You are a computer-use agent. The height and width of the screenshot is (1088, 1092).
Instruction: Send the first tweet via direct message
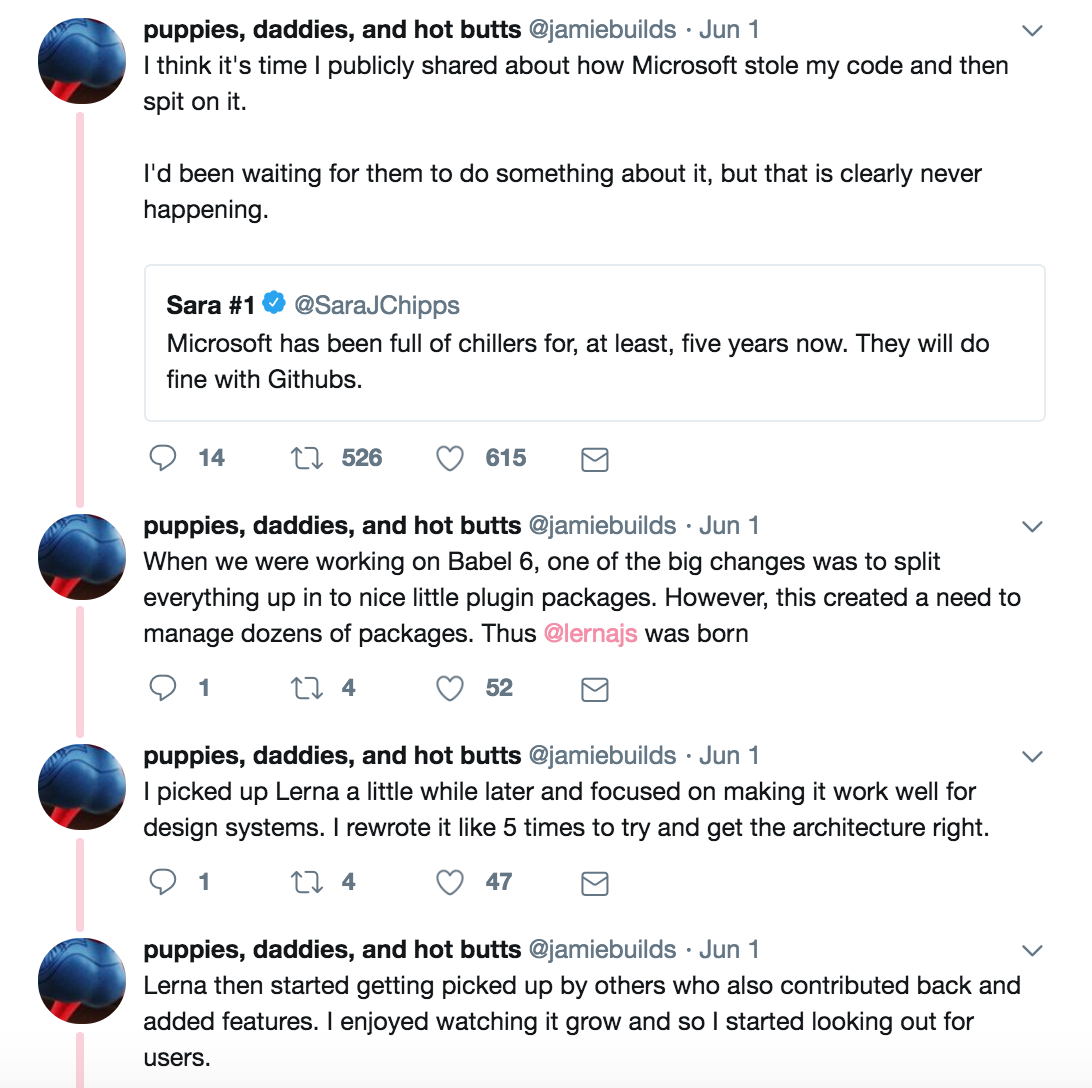point(595,459)
